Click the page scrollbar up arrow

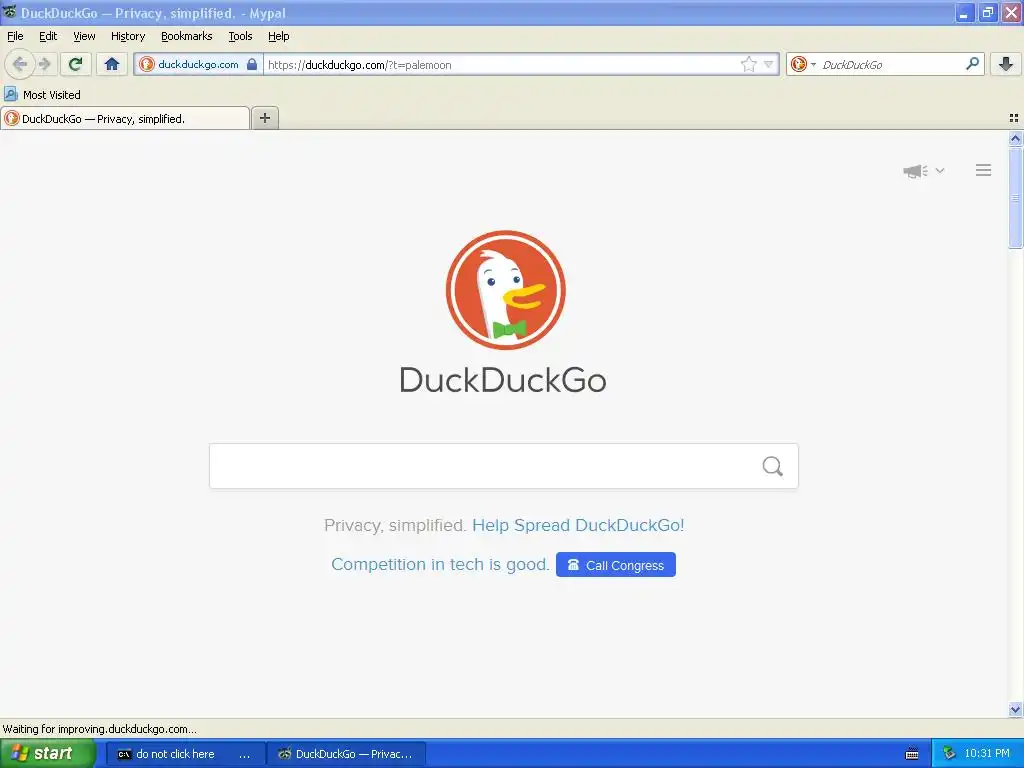click(1015, 138)
